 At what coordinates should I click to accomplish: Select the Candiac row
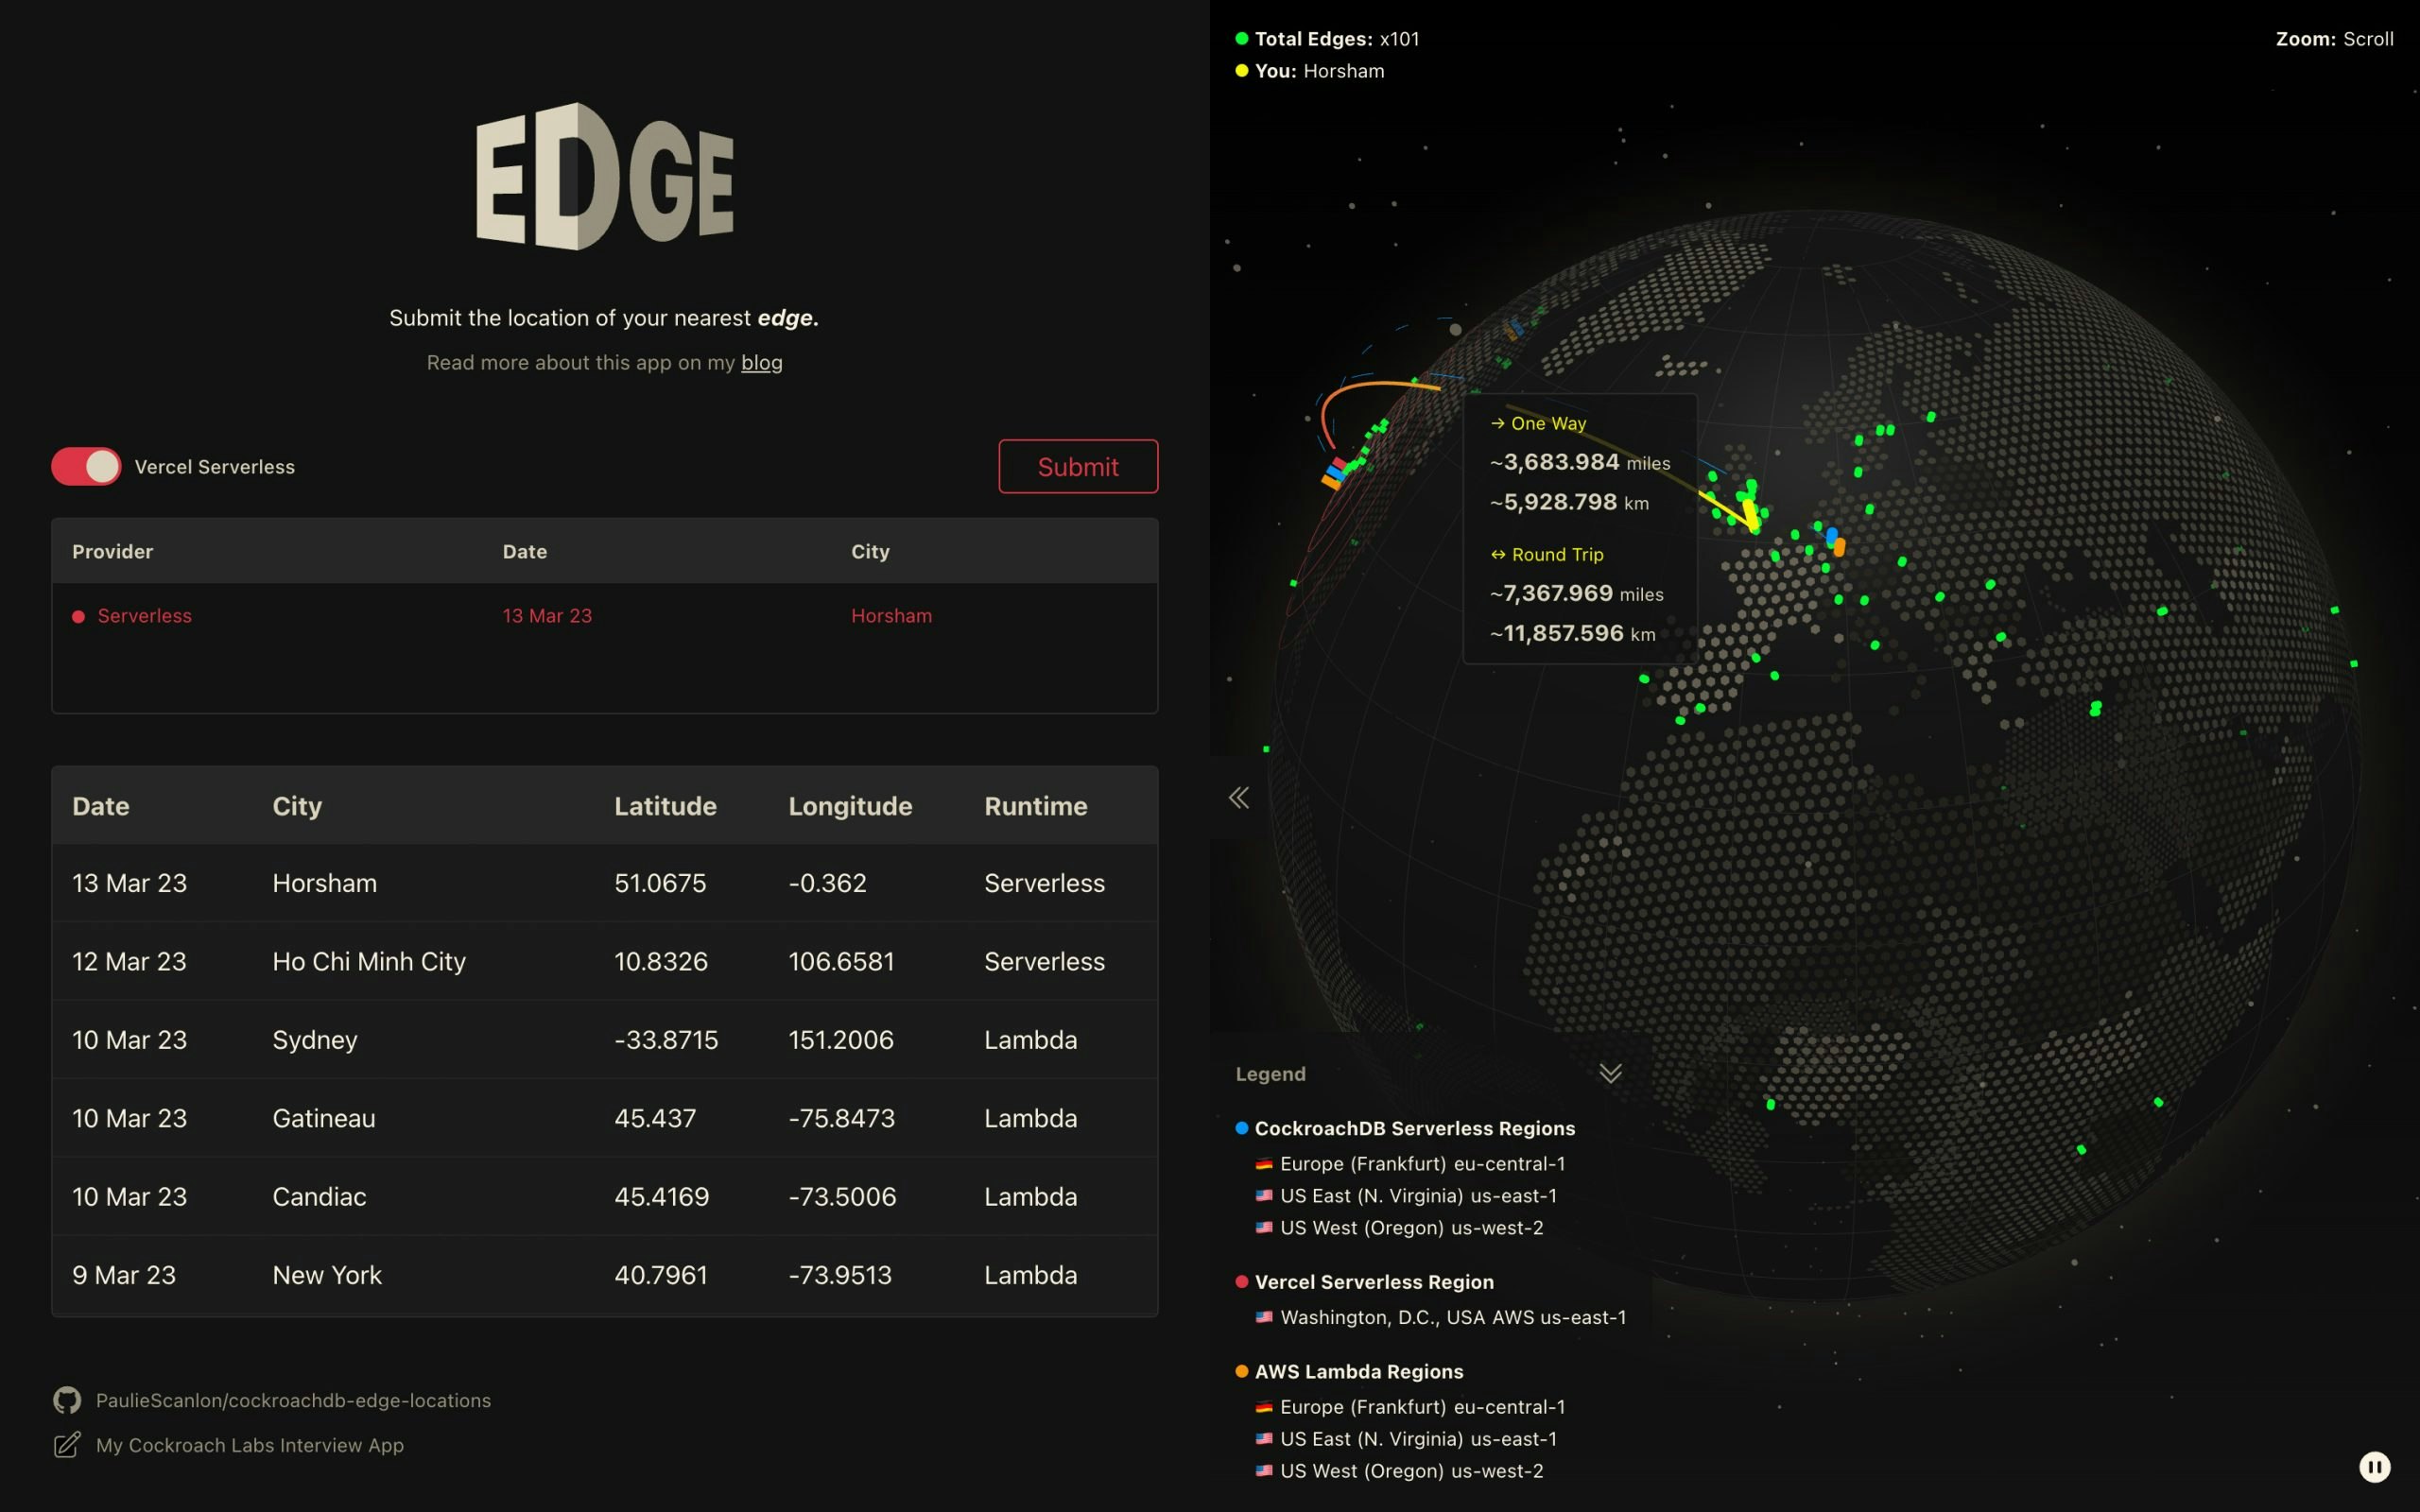click(x=605, y=1196)
